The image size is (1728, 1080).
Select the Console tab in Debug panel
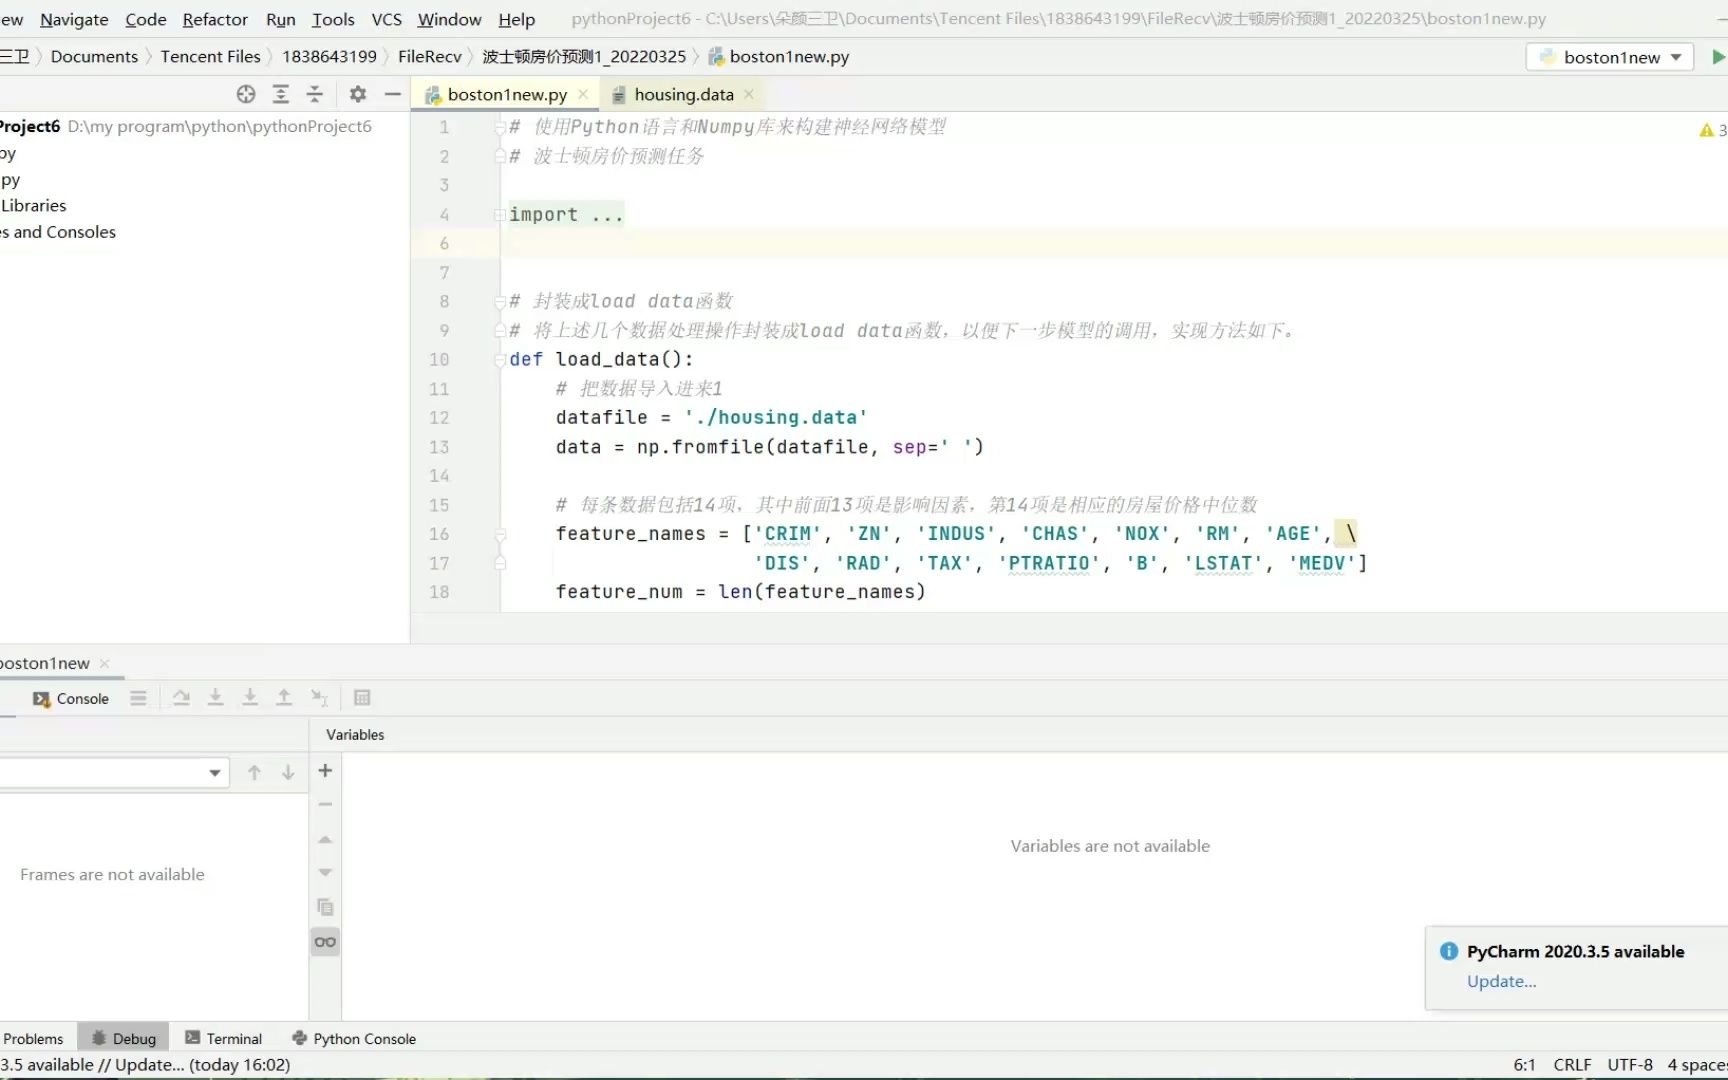(71, 699)
